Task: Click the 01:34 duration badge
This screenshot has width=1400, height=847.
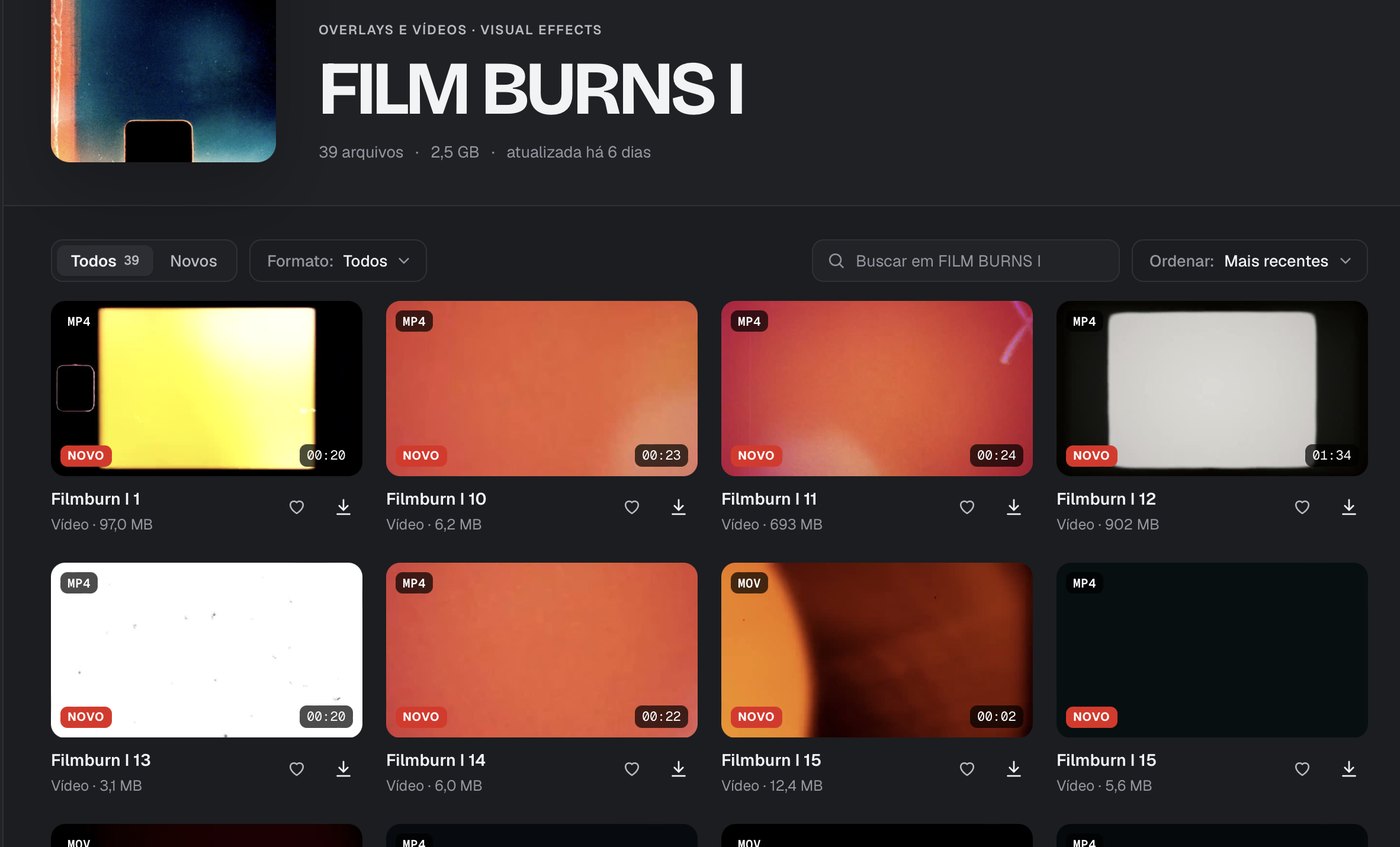Action: (x=1331, y=455)
